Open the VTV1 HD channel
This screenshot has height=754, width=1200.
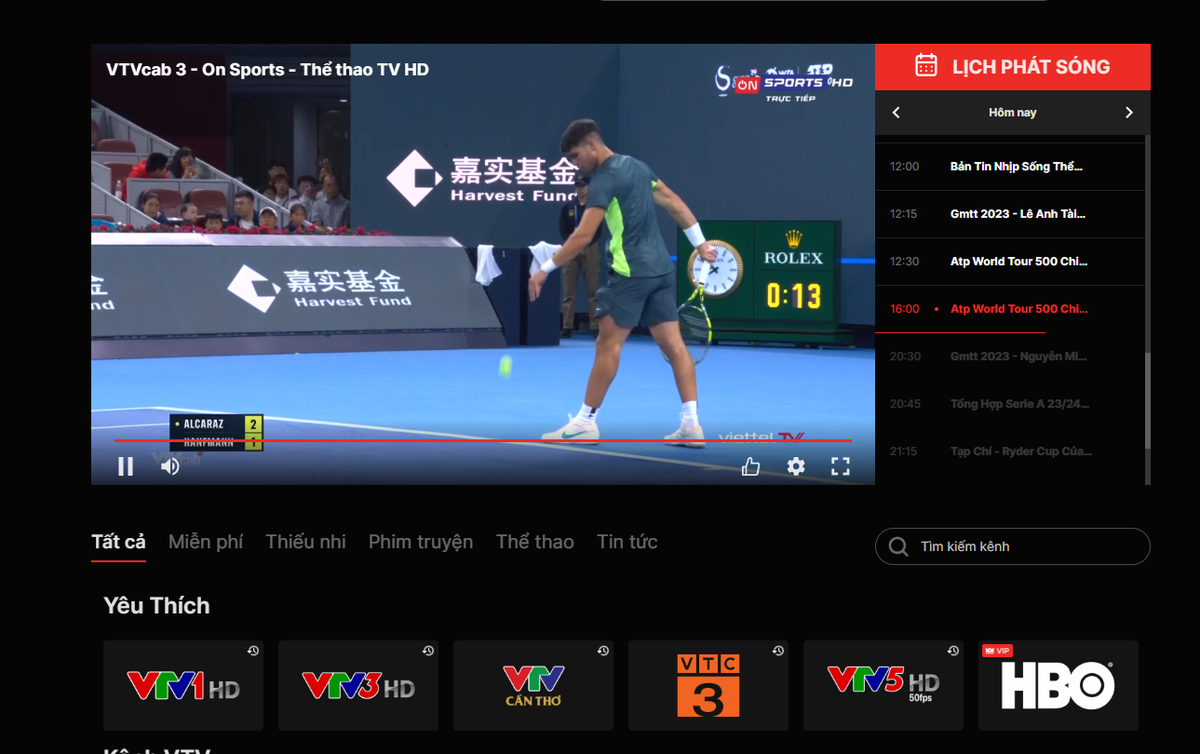[x=183, y=686]
